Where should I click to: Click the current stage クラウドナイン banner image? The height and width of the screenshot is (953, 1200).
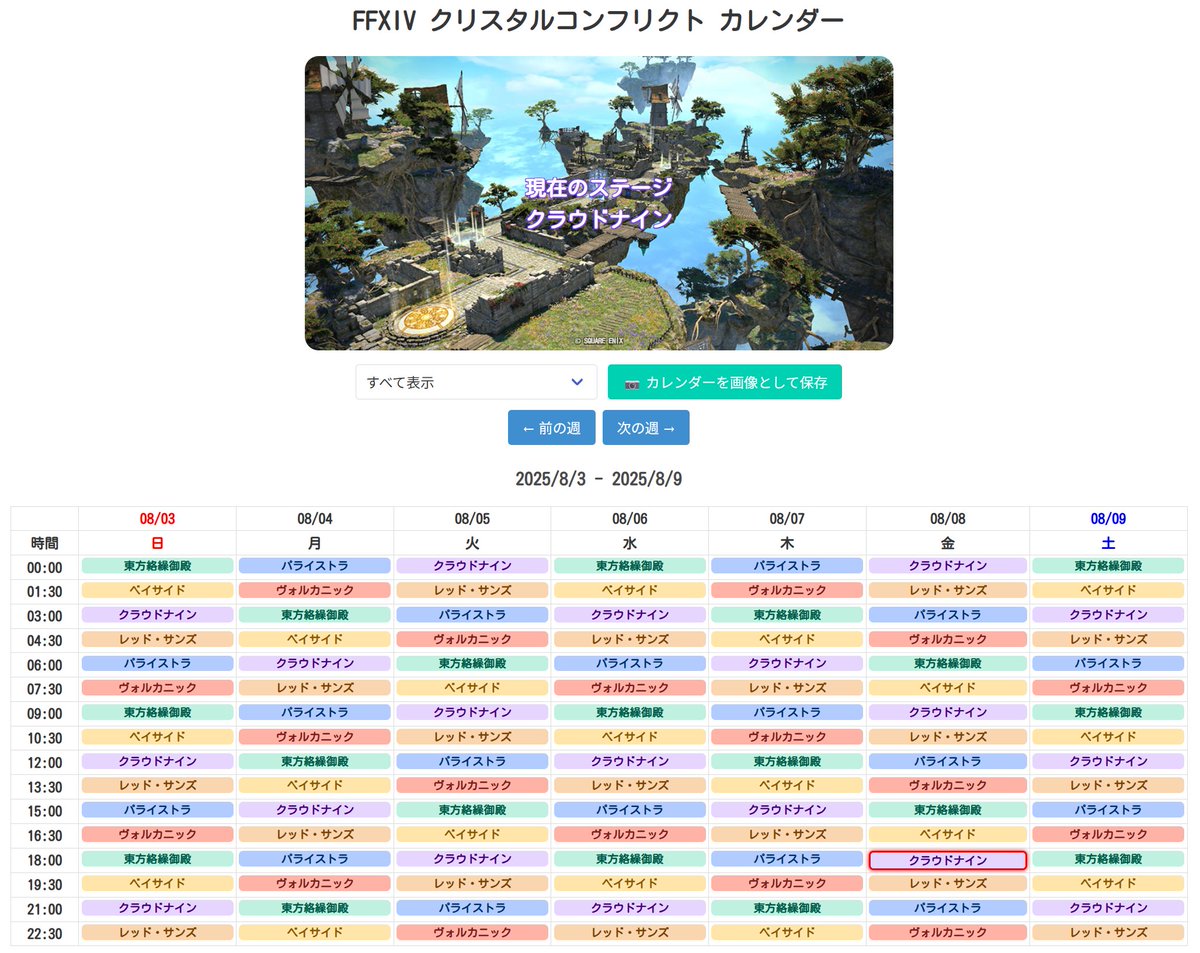tap(599, 203)
